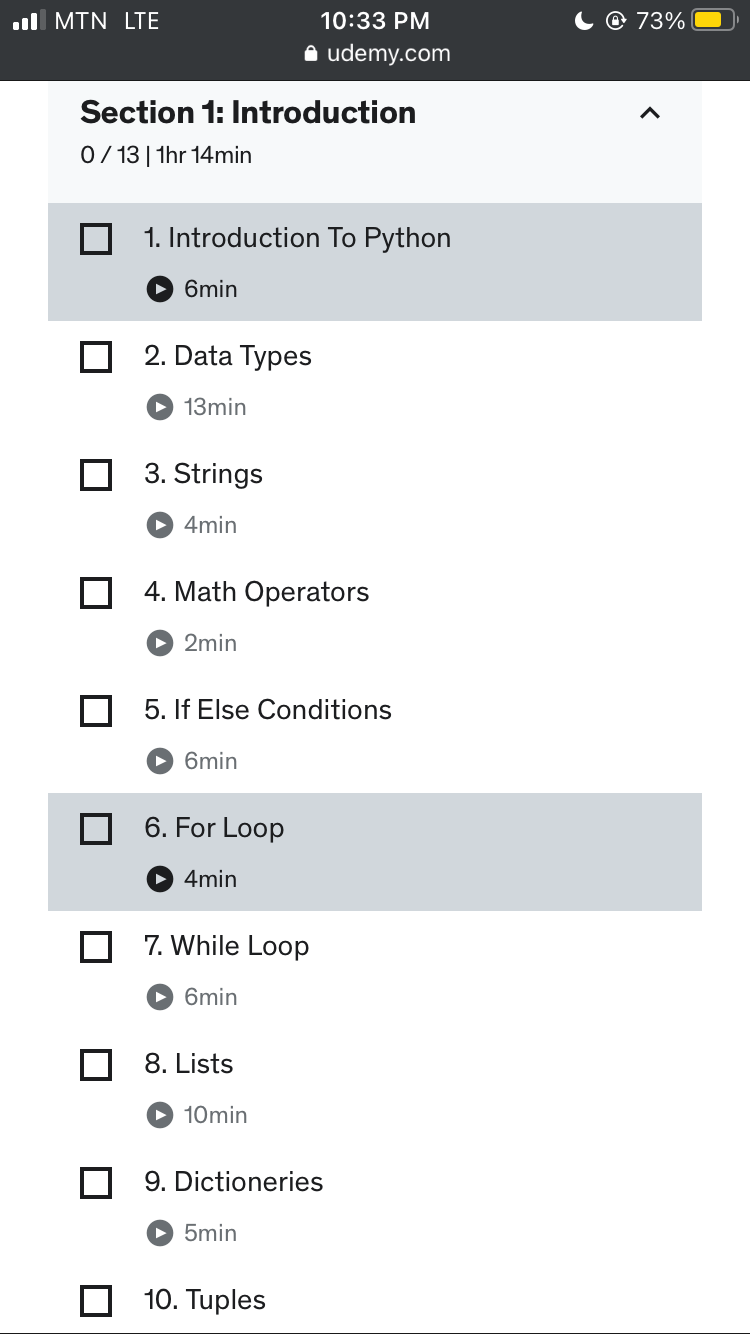This screenshot has height=1334, width=750.
Task: Tap the udemy.com address bar
Action: (377, 54)
